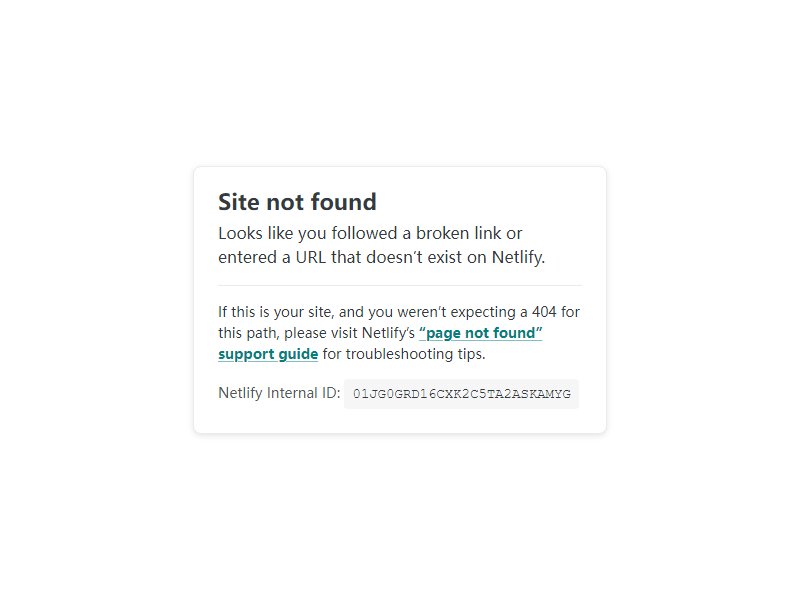
Task: Click the word "Netlify's" before the link
Action: [x=388, y=333]
